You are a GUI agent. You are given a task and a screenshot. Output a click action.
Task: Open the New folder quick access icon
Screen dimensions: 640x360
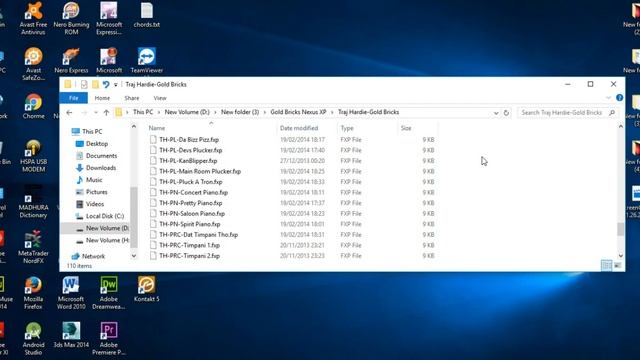point(95,84)
